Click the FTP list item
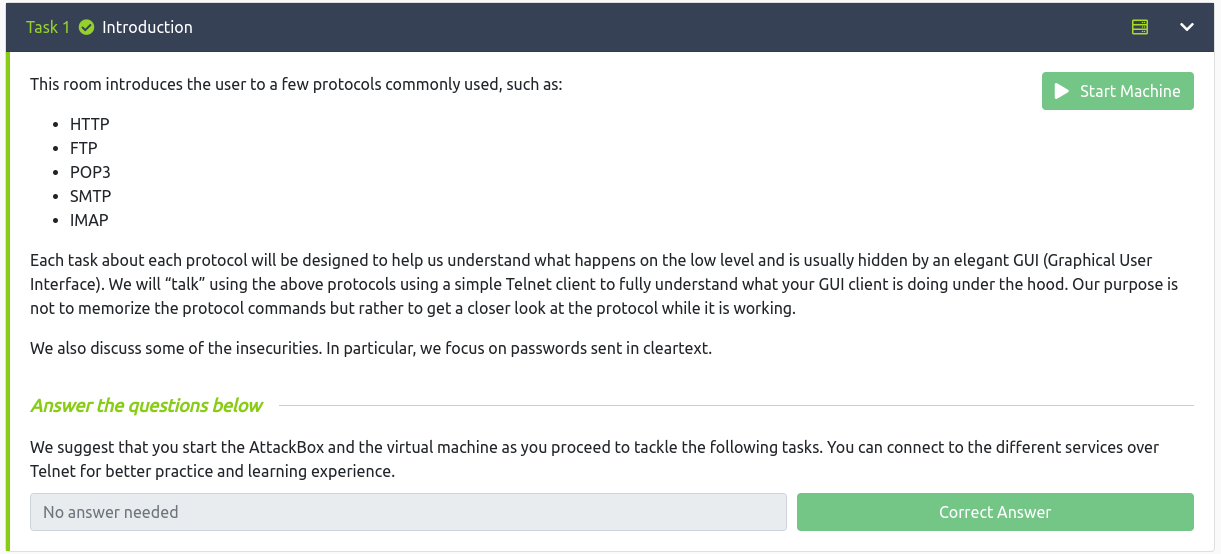This screenshot has height=554, width=1221. click(84, 148)
